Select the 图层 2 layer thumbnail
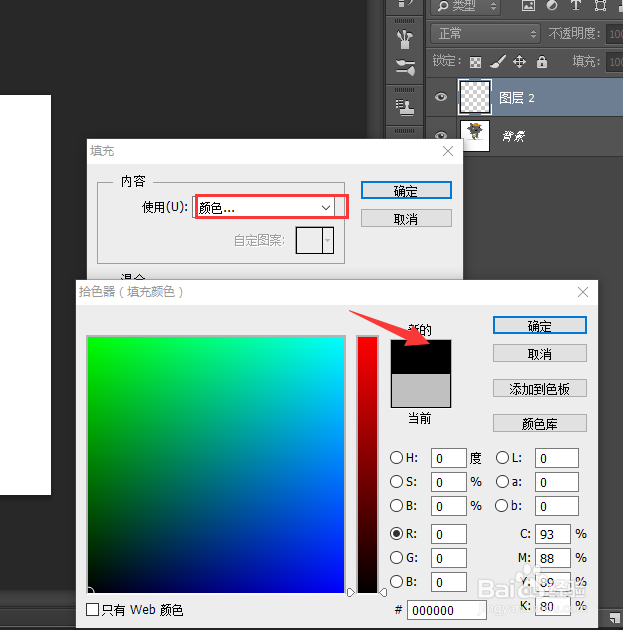The width and height of the screenshot is (623, 630). pos(475,97)
